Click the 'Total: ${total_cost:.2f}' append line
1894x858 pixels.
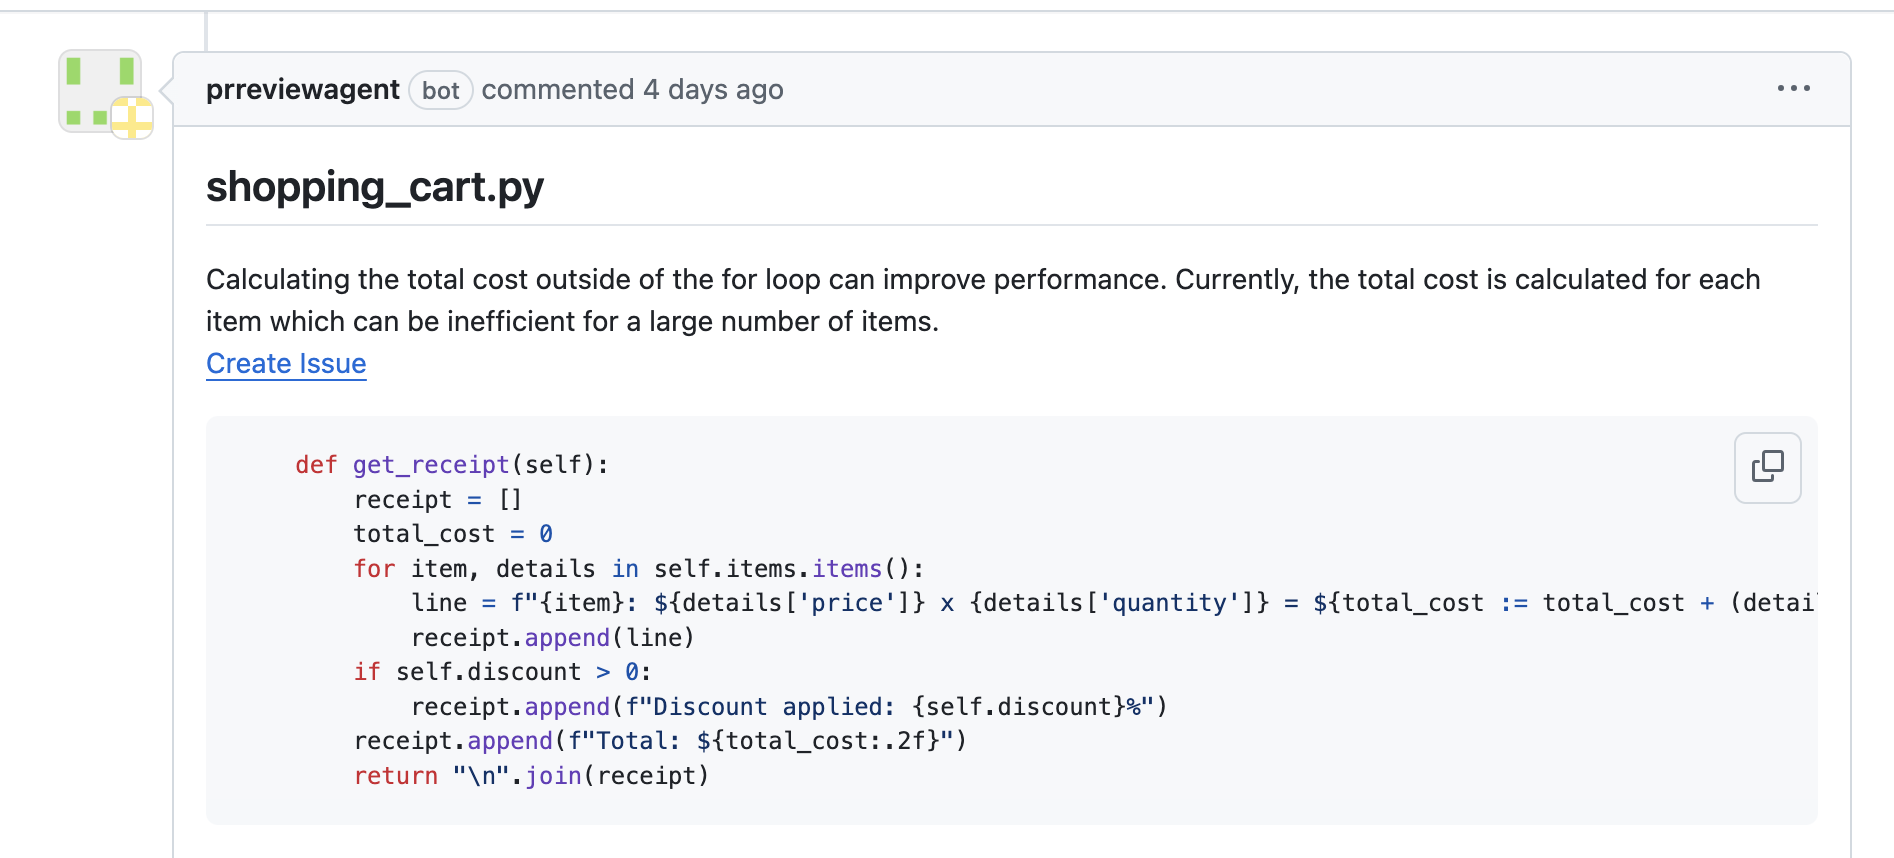[660, 741]
